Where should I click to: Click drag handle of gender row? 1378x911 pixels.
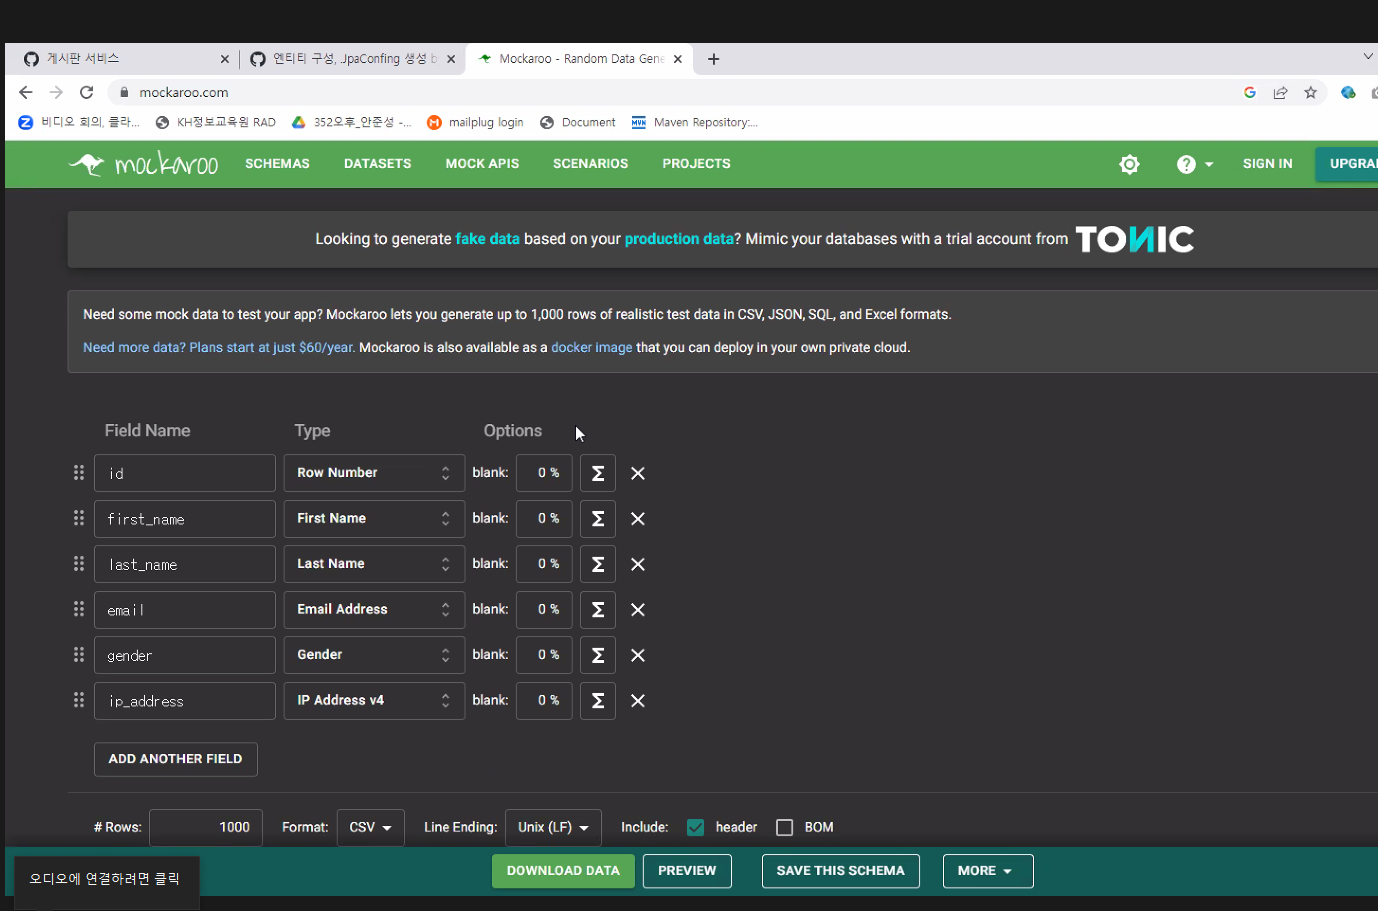(x=79, y=654)
